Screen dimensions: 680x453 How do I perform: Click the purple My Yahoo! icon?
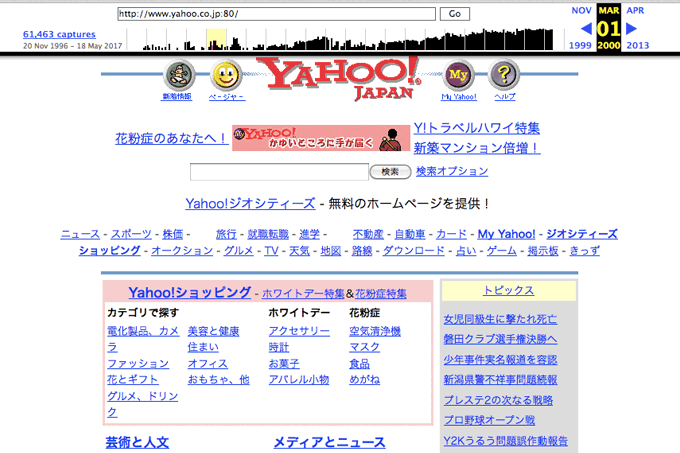[458, 75]
